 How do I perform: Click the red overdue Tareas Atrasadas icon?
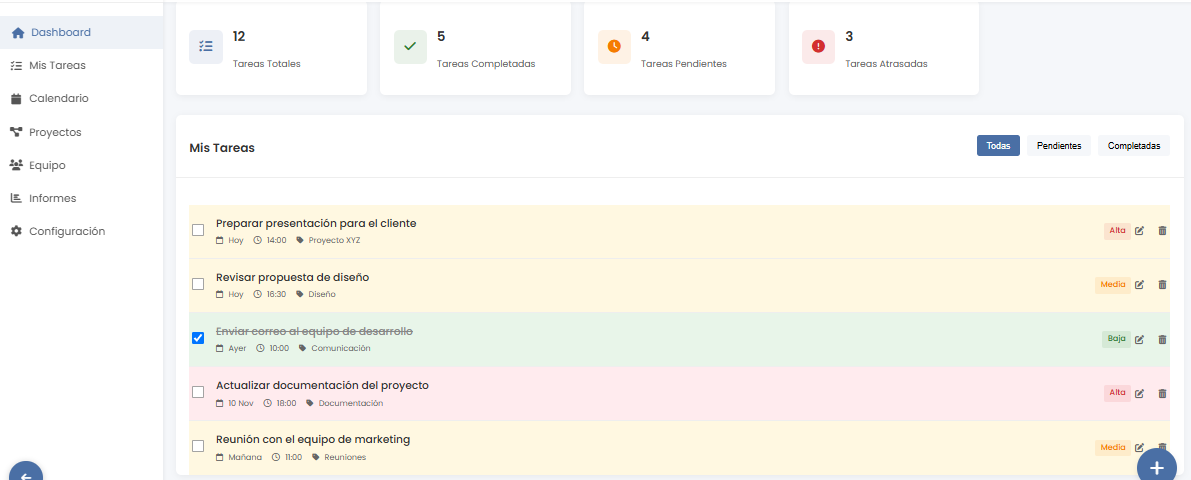(818, 46)
